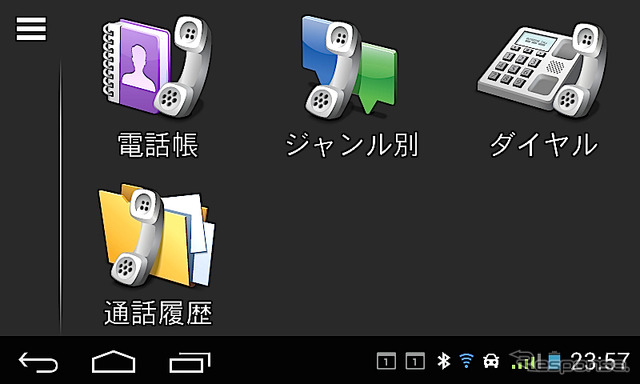Screen dimensions: 640x384
Task: Open the hamburger menu
Action: click(31, 29)
